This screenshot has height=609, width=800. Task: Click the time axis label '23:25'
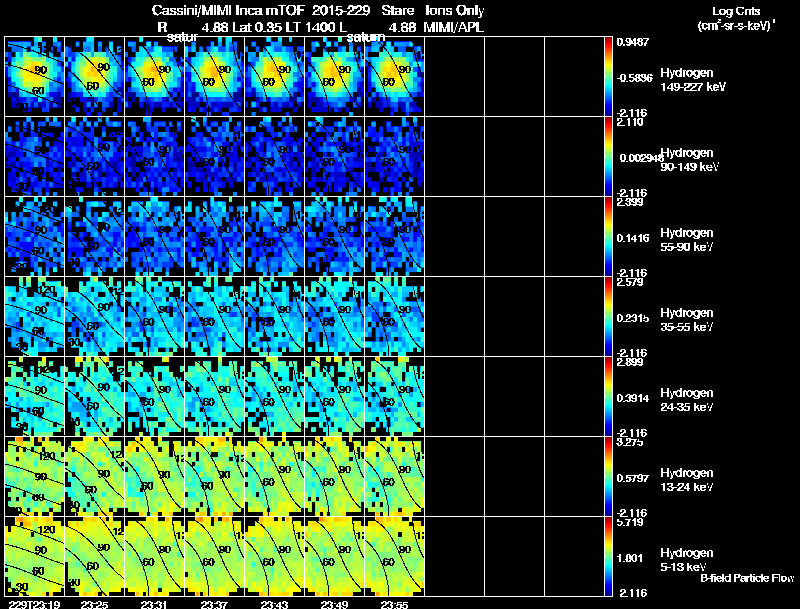(94, 605)
